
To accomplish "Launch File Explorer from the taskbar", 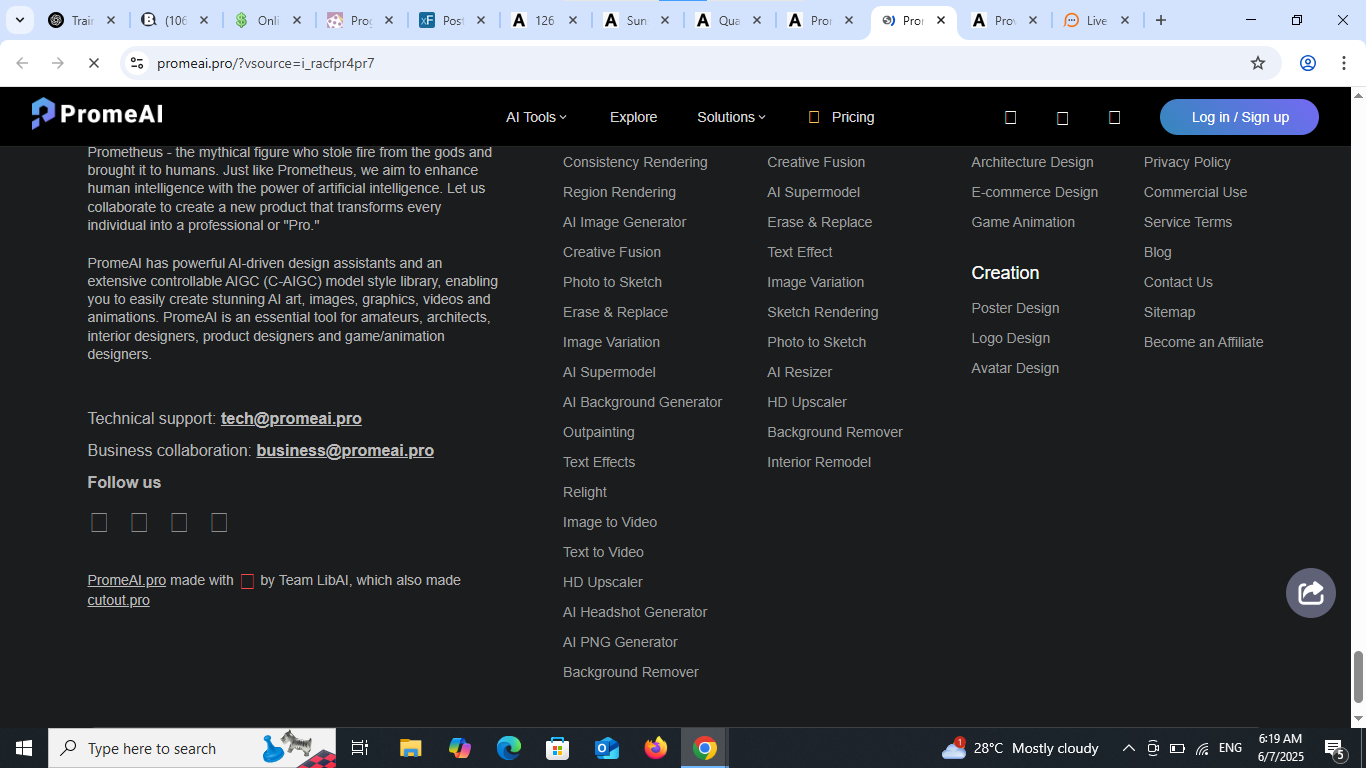I will (x=410, y=748).
